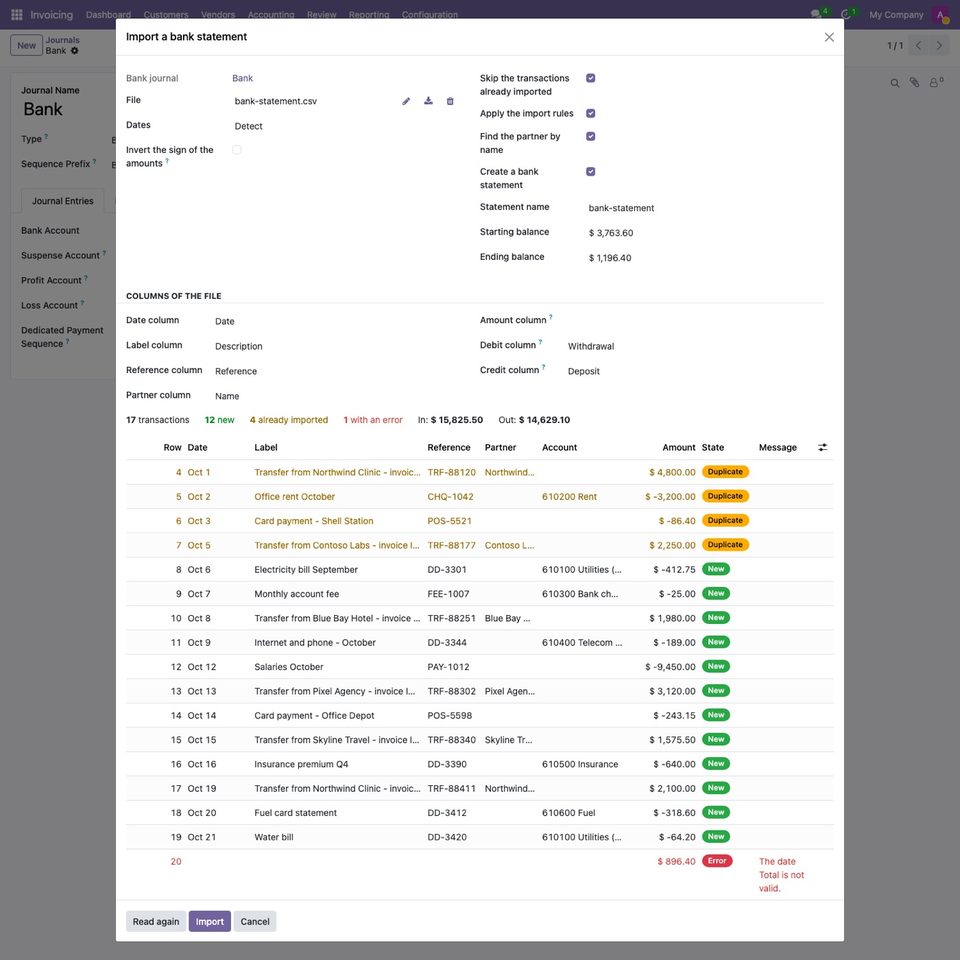Click the Fuel card statement row label
Image resolution: width=960 pixels, height=960 pixels.
(x=295, y=813)
